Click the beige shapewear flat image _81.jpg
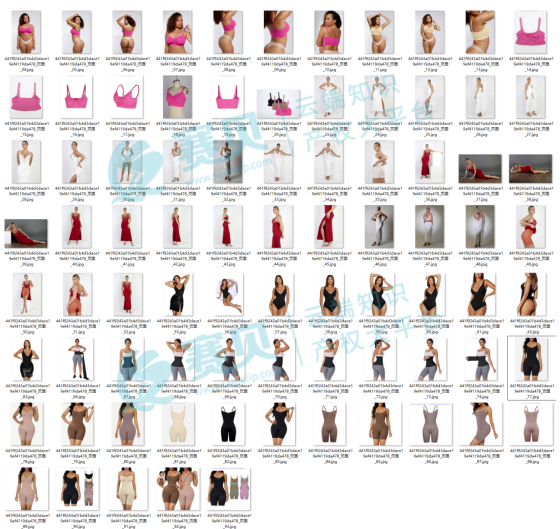 pyautogui.click(x=178, y=424)
